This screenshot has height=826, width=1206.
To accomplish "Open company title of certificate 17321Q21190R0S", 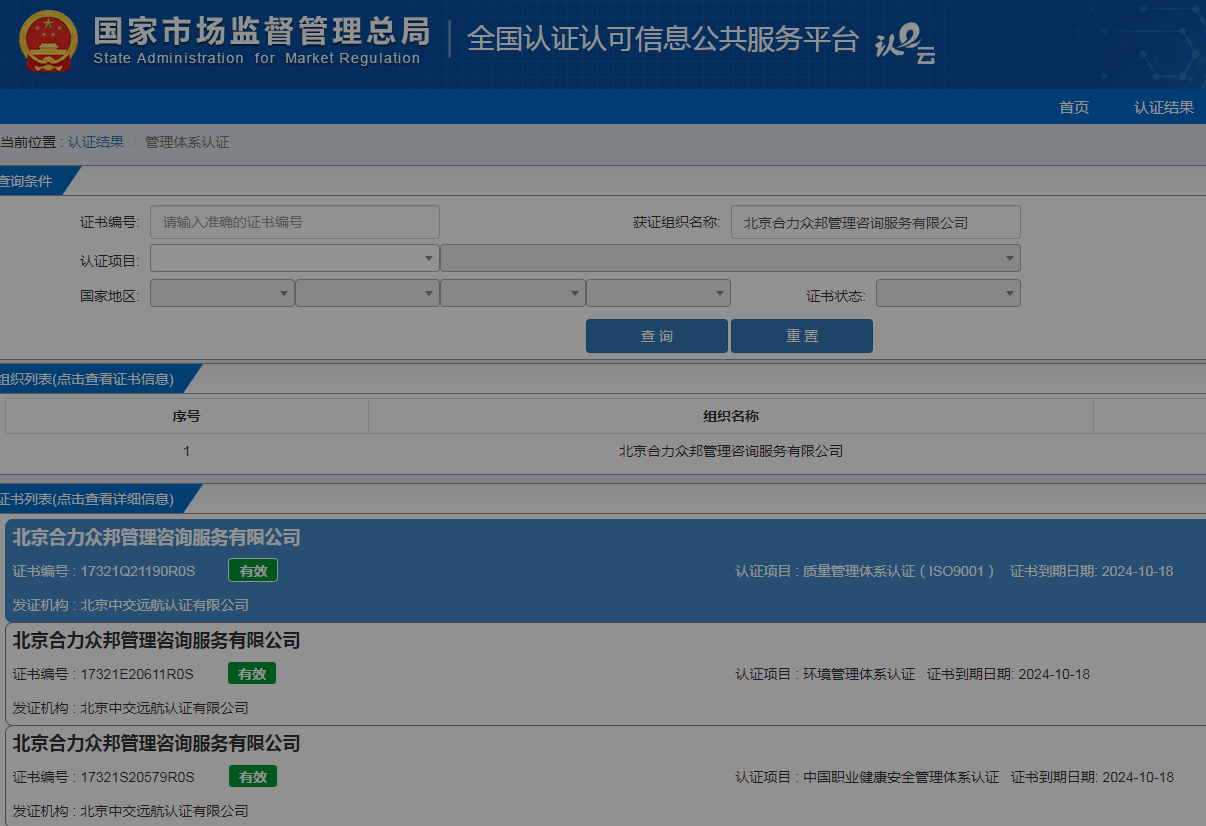I will click(157, 538).
